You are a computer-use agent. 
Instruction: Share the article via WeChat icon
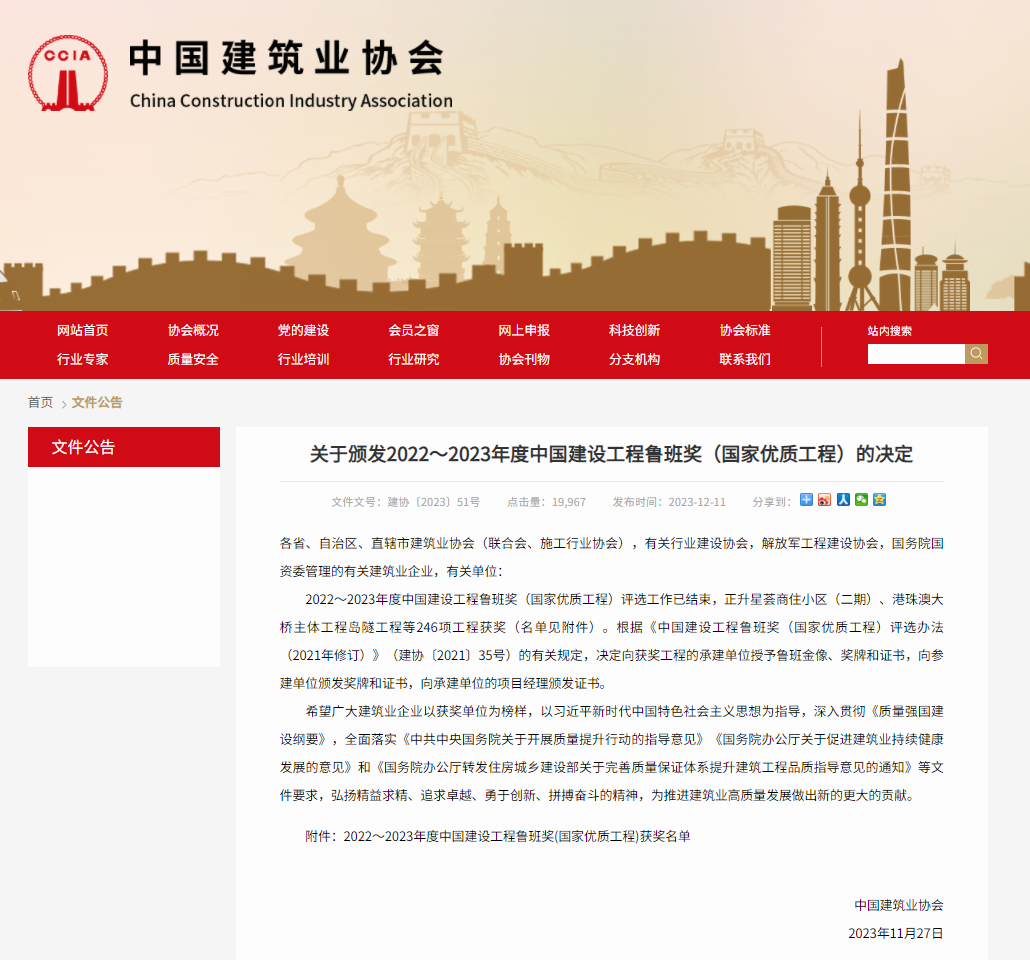pyautogui.click(x=860, y=500)
